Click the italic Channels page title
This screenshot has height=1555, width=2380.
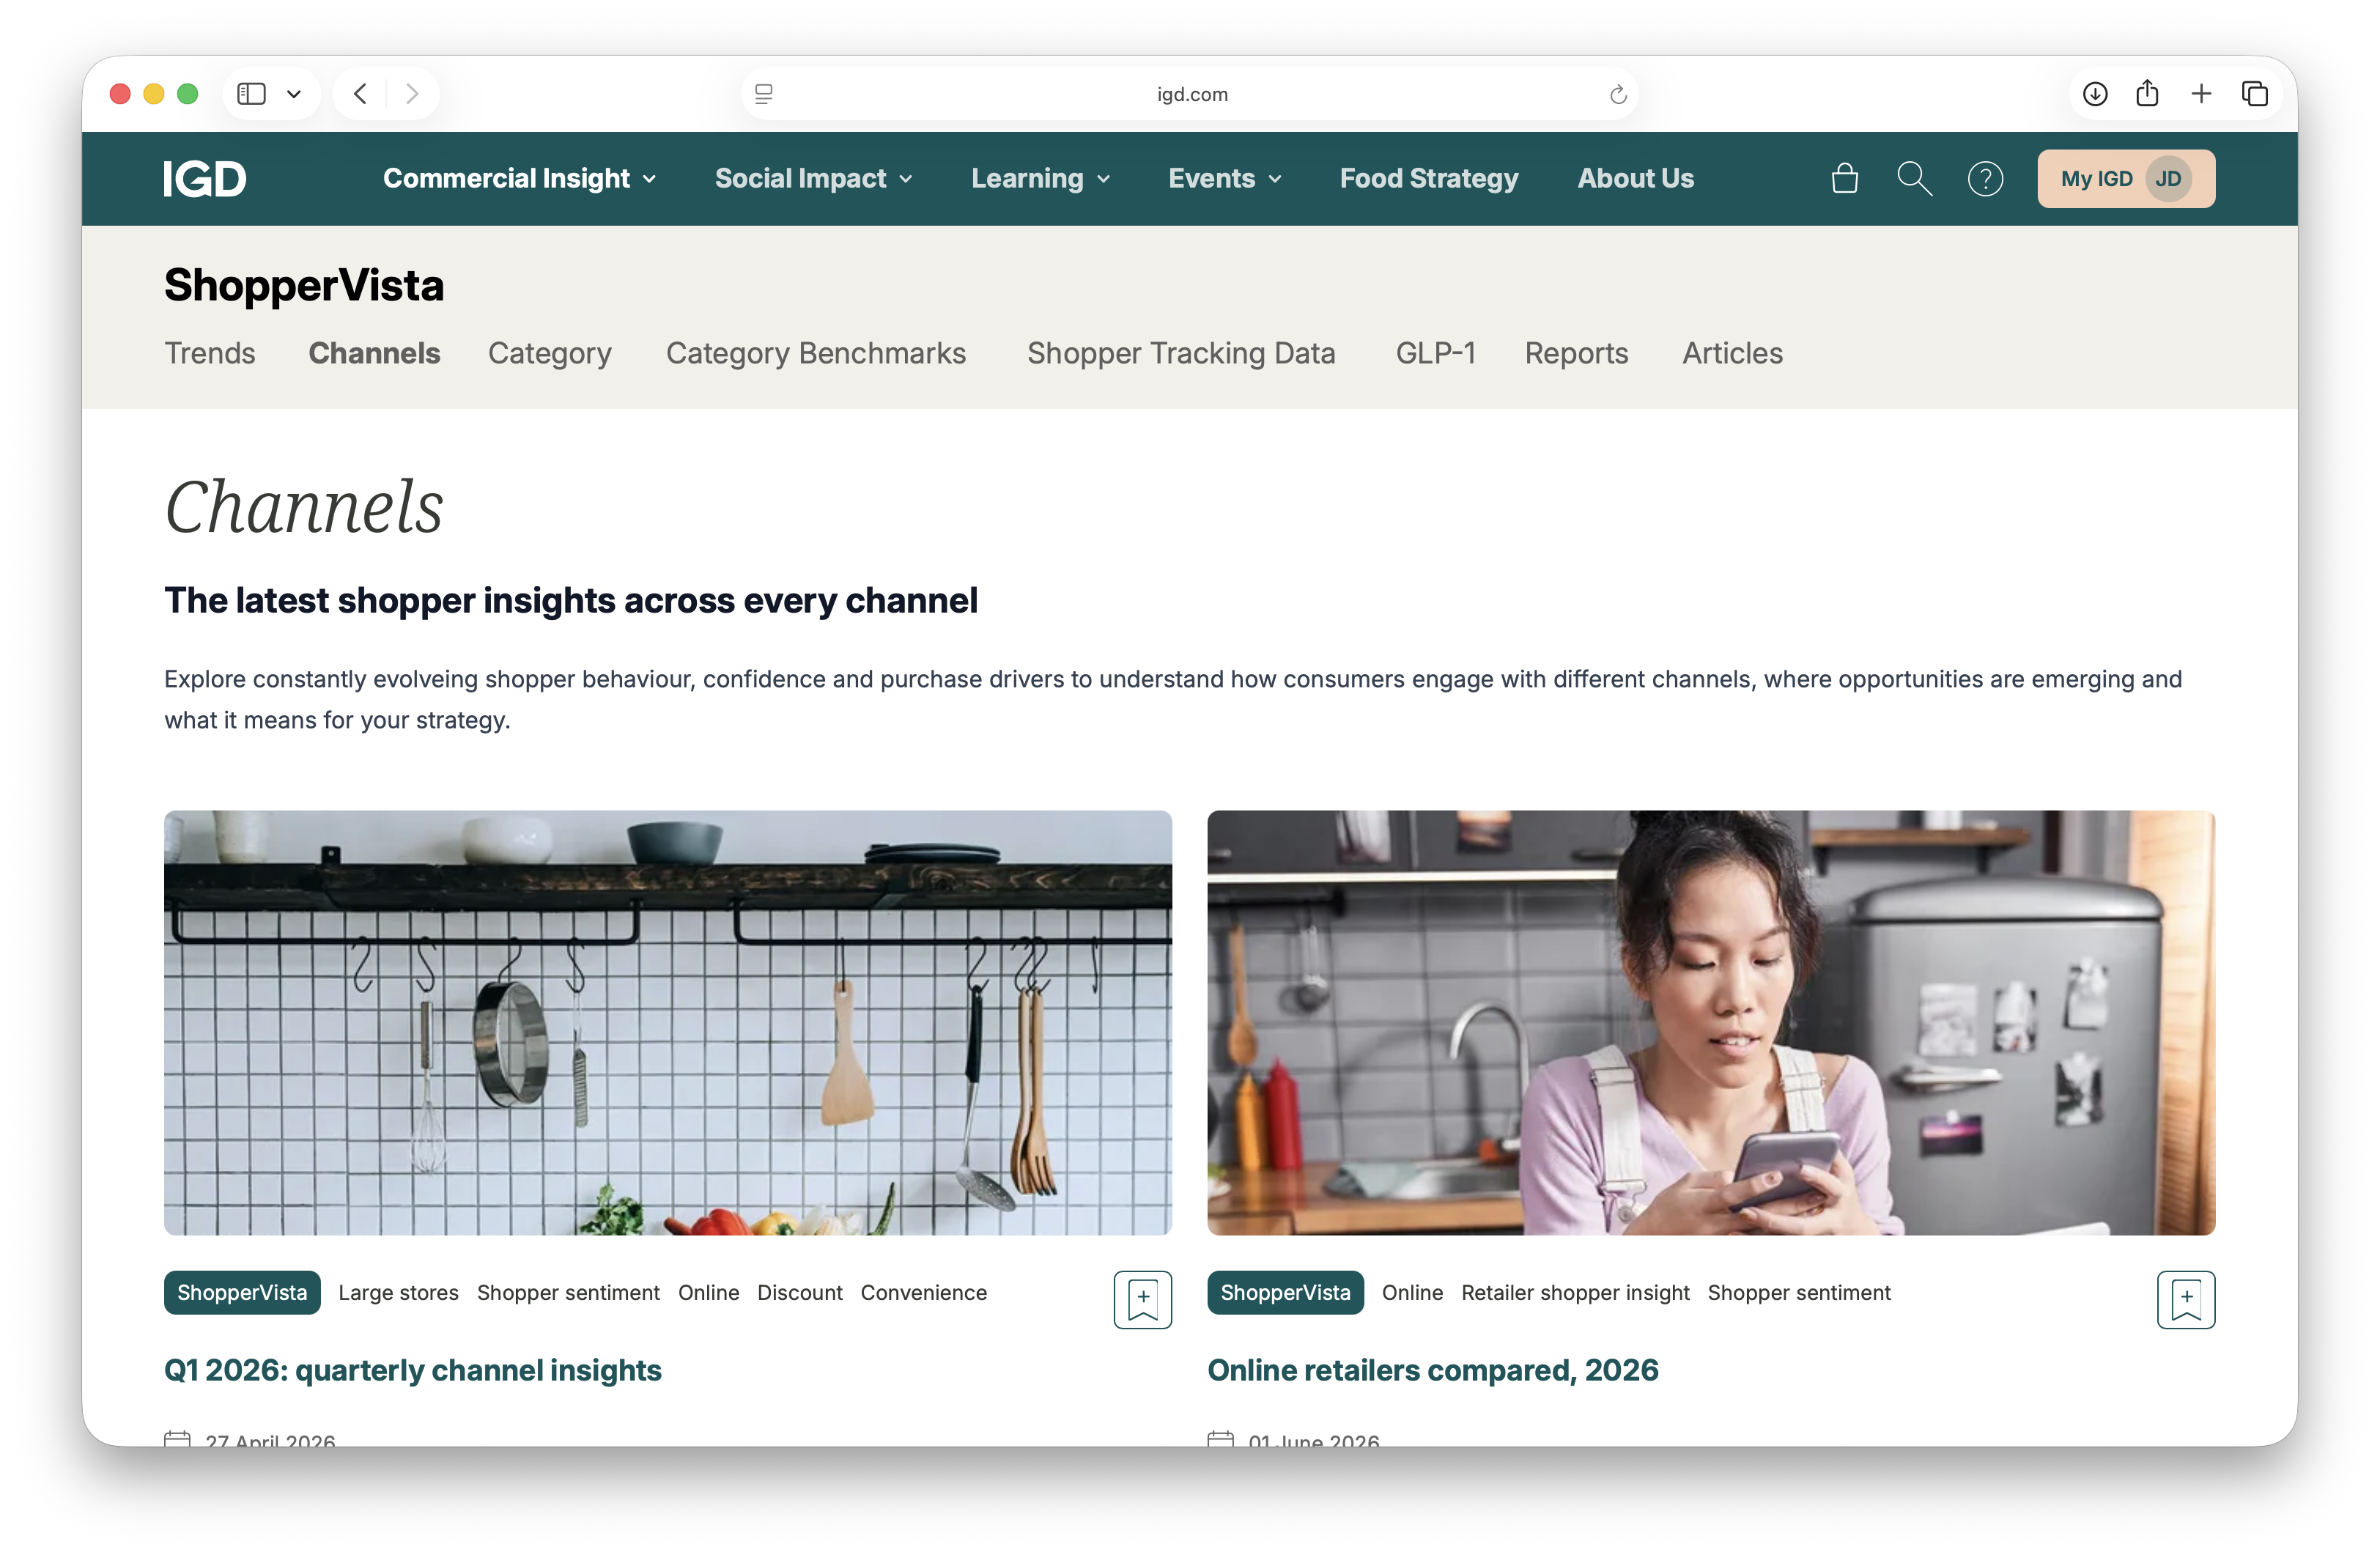tap(304, 507)
